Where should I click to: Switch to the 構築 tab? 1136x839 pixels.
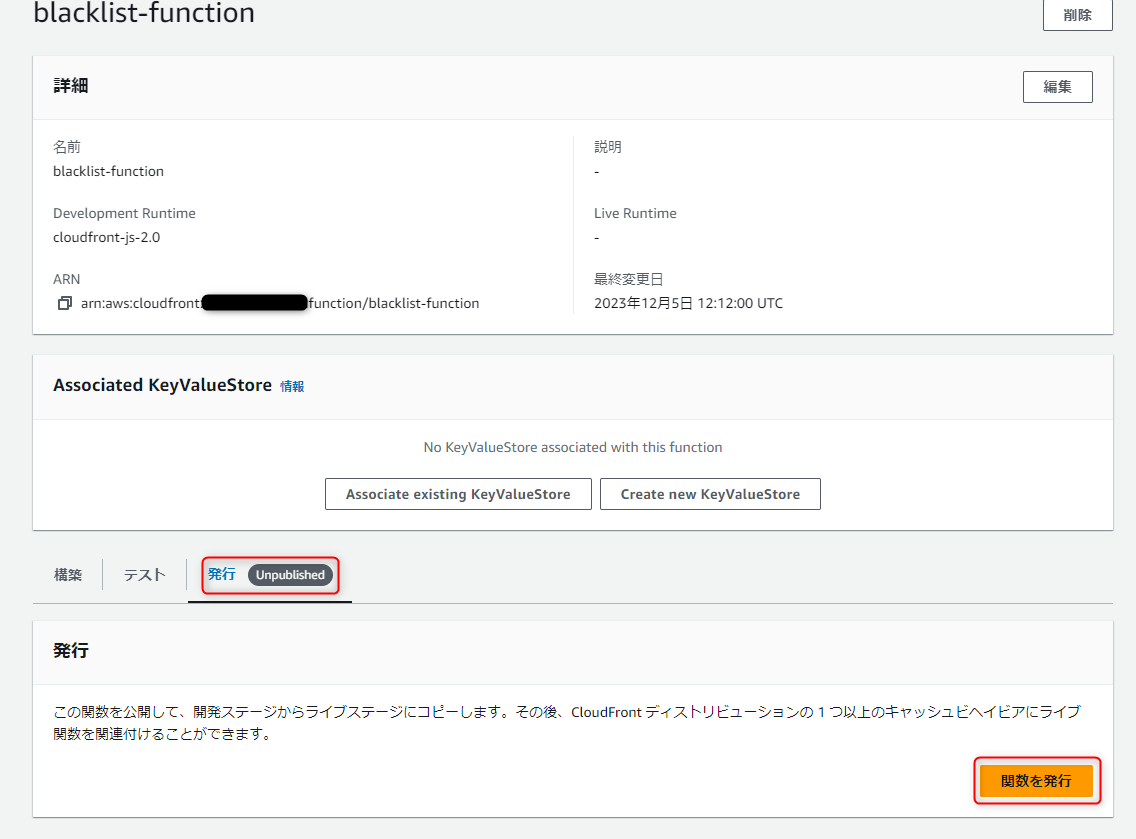(x=67, y=574)
